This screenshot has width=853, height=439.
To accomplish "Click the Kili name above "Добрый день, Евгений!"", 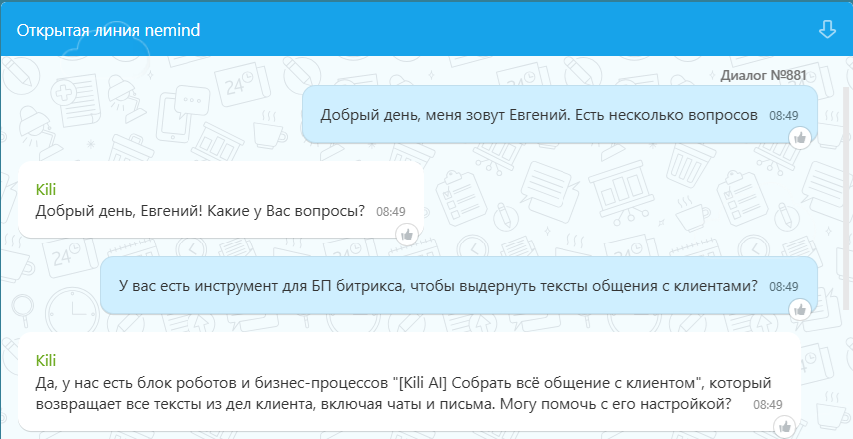I will [46, 190].
